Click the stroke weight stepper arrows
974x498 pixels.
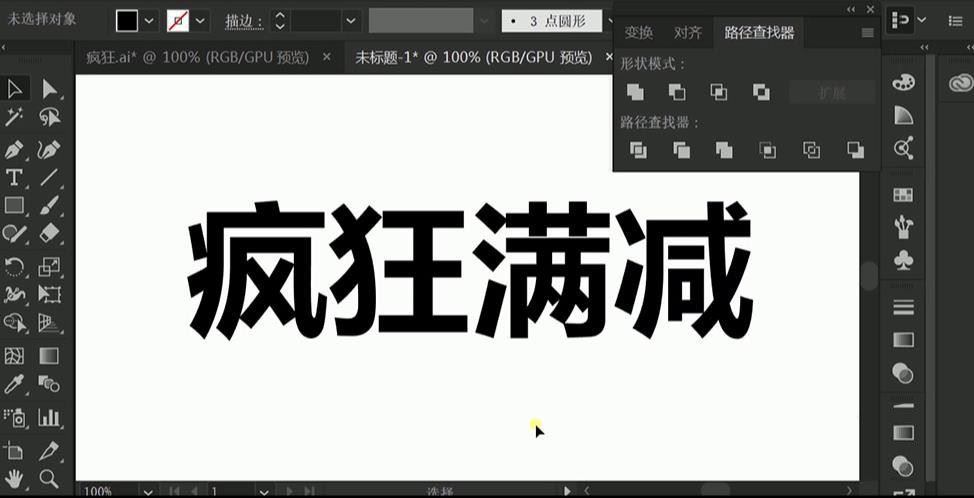[x=280, y=21]
